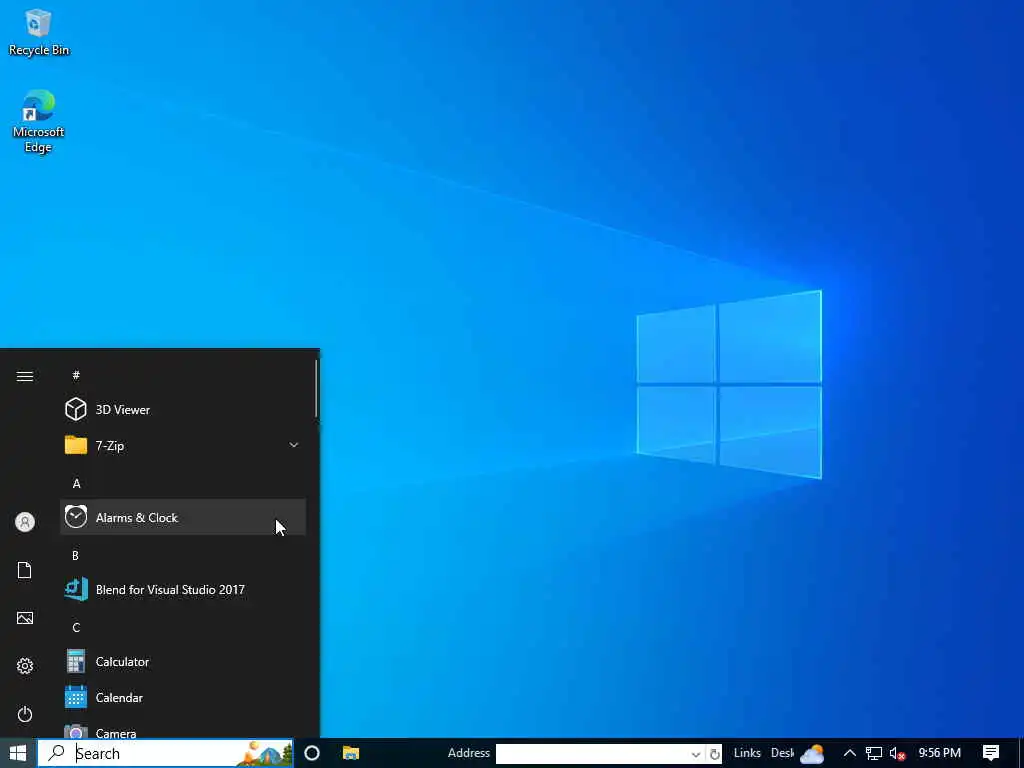This screenshot has height=768, width=1024.
Task: Click the Power icon in Start sidebar
Action: click(x=25, y=714)
